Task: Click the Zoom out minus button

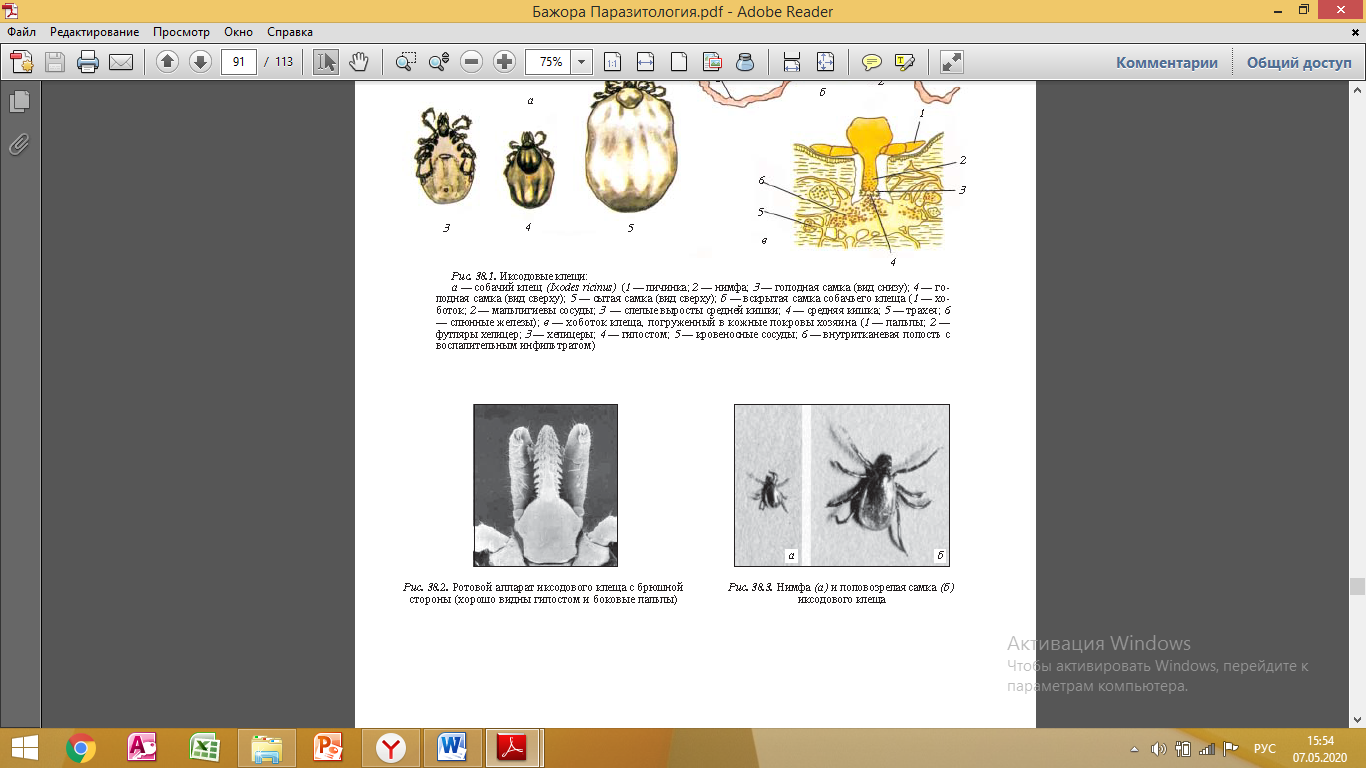Action: tap(472, 62)
